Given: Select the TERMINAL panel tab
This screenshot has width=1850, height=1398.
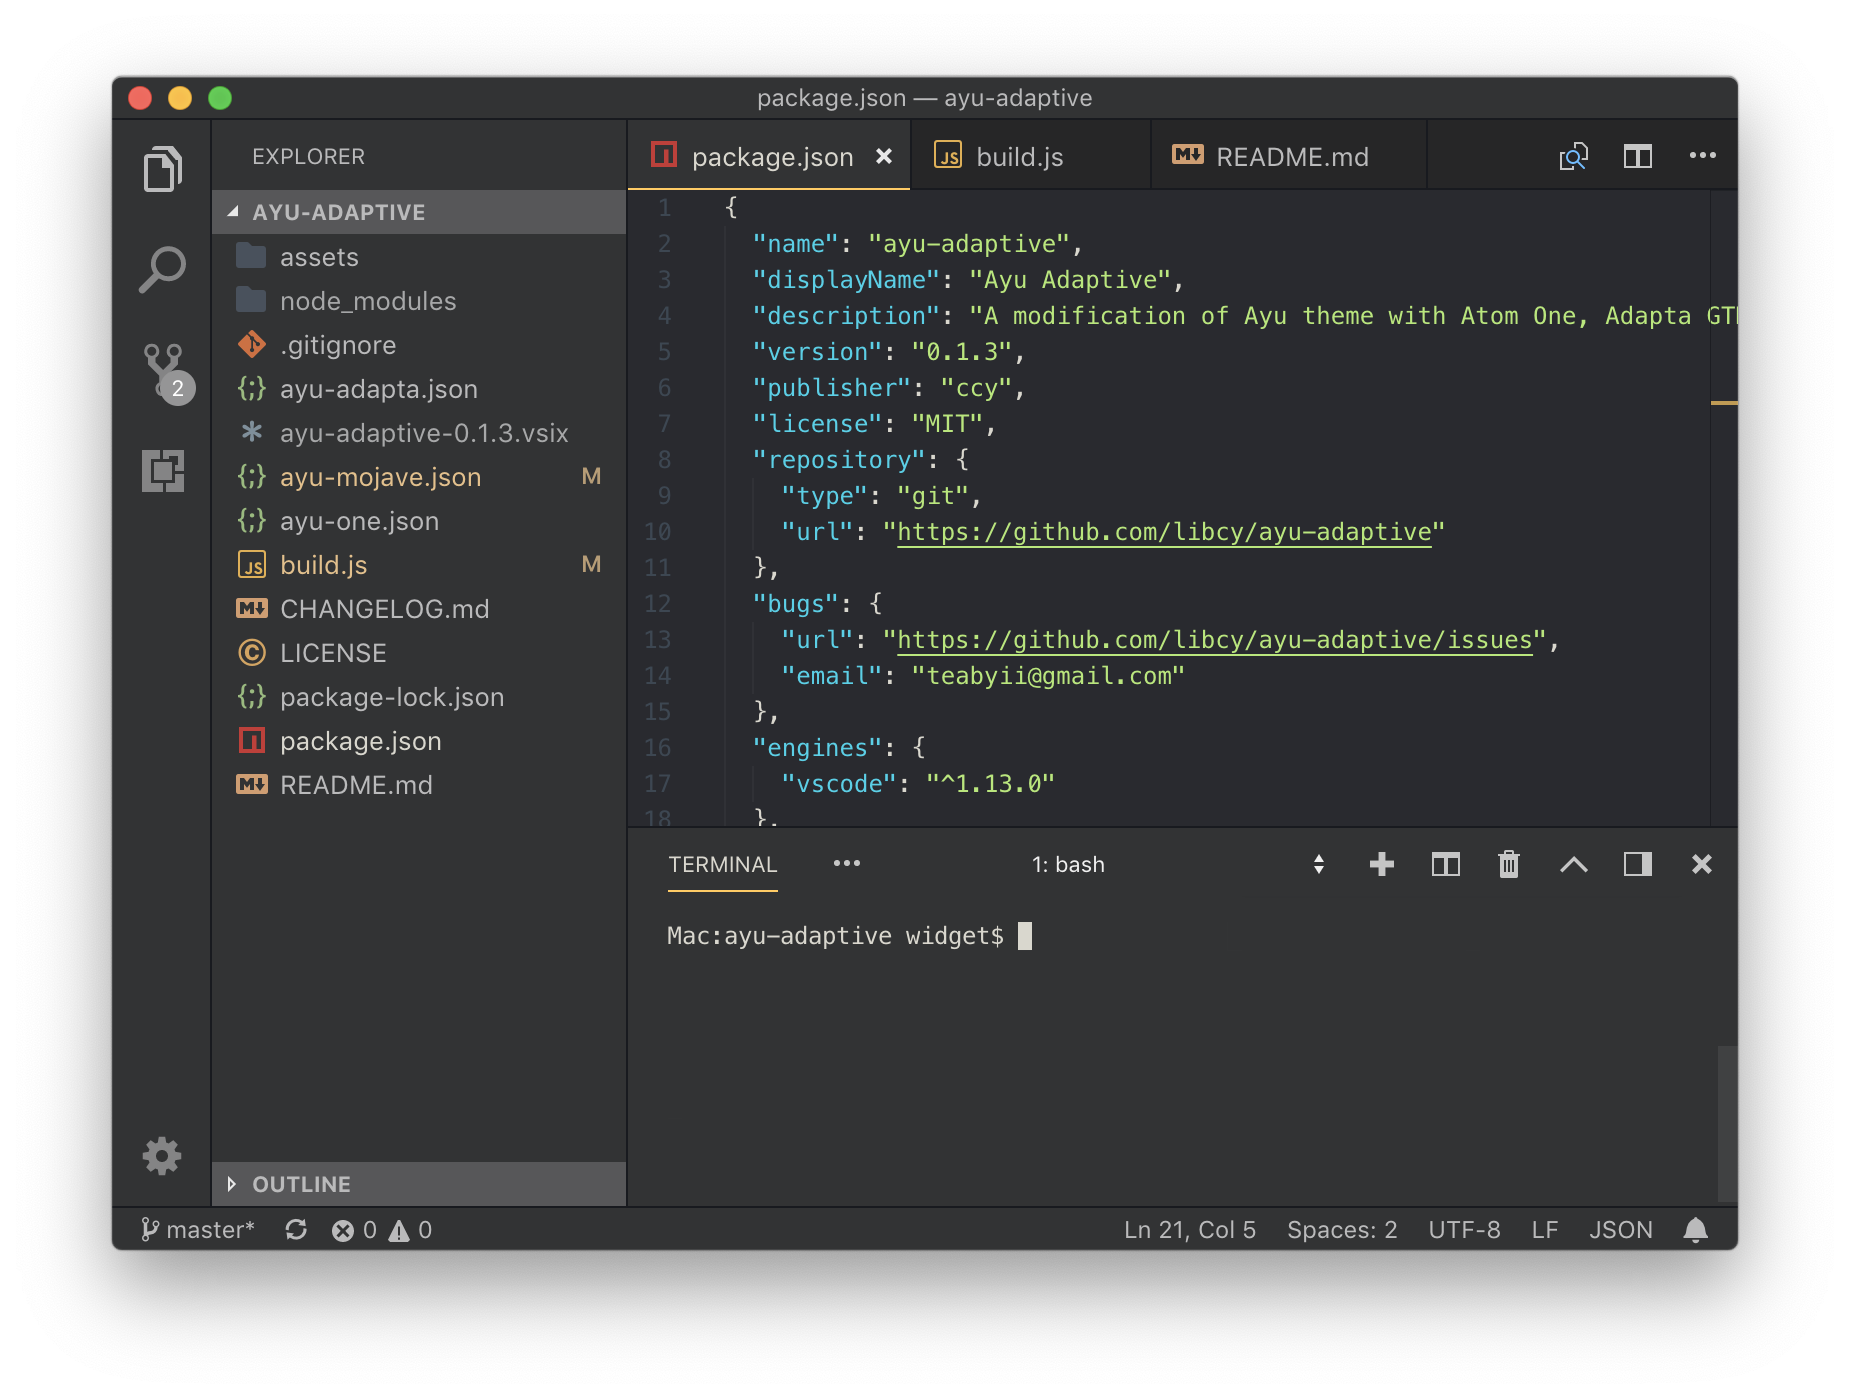Looking at the screenshot, I should [x=722, y=865].
